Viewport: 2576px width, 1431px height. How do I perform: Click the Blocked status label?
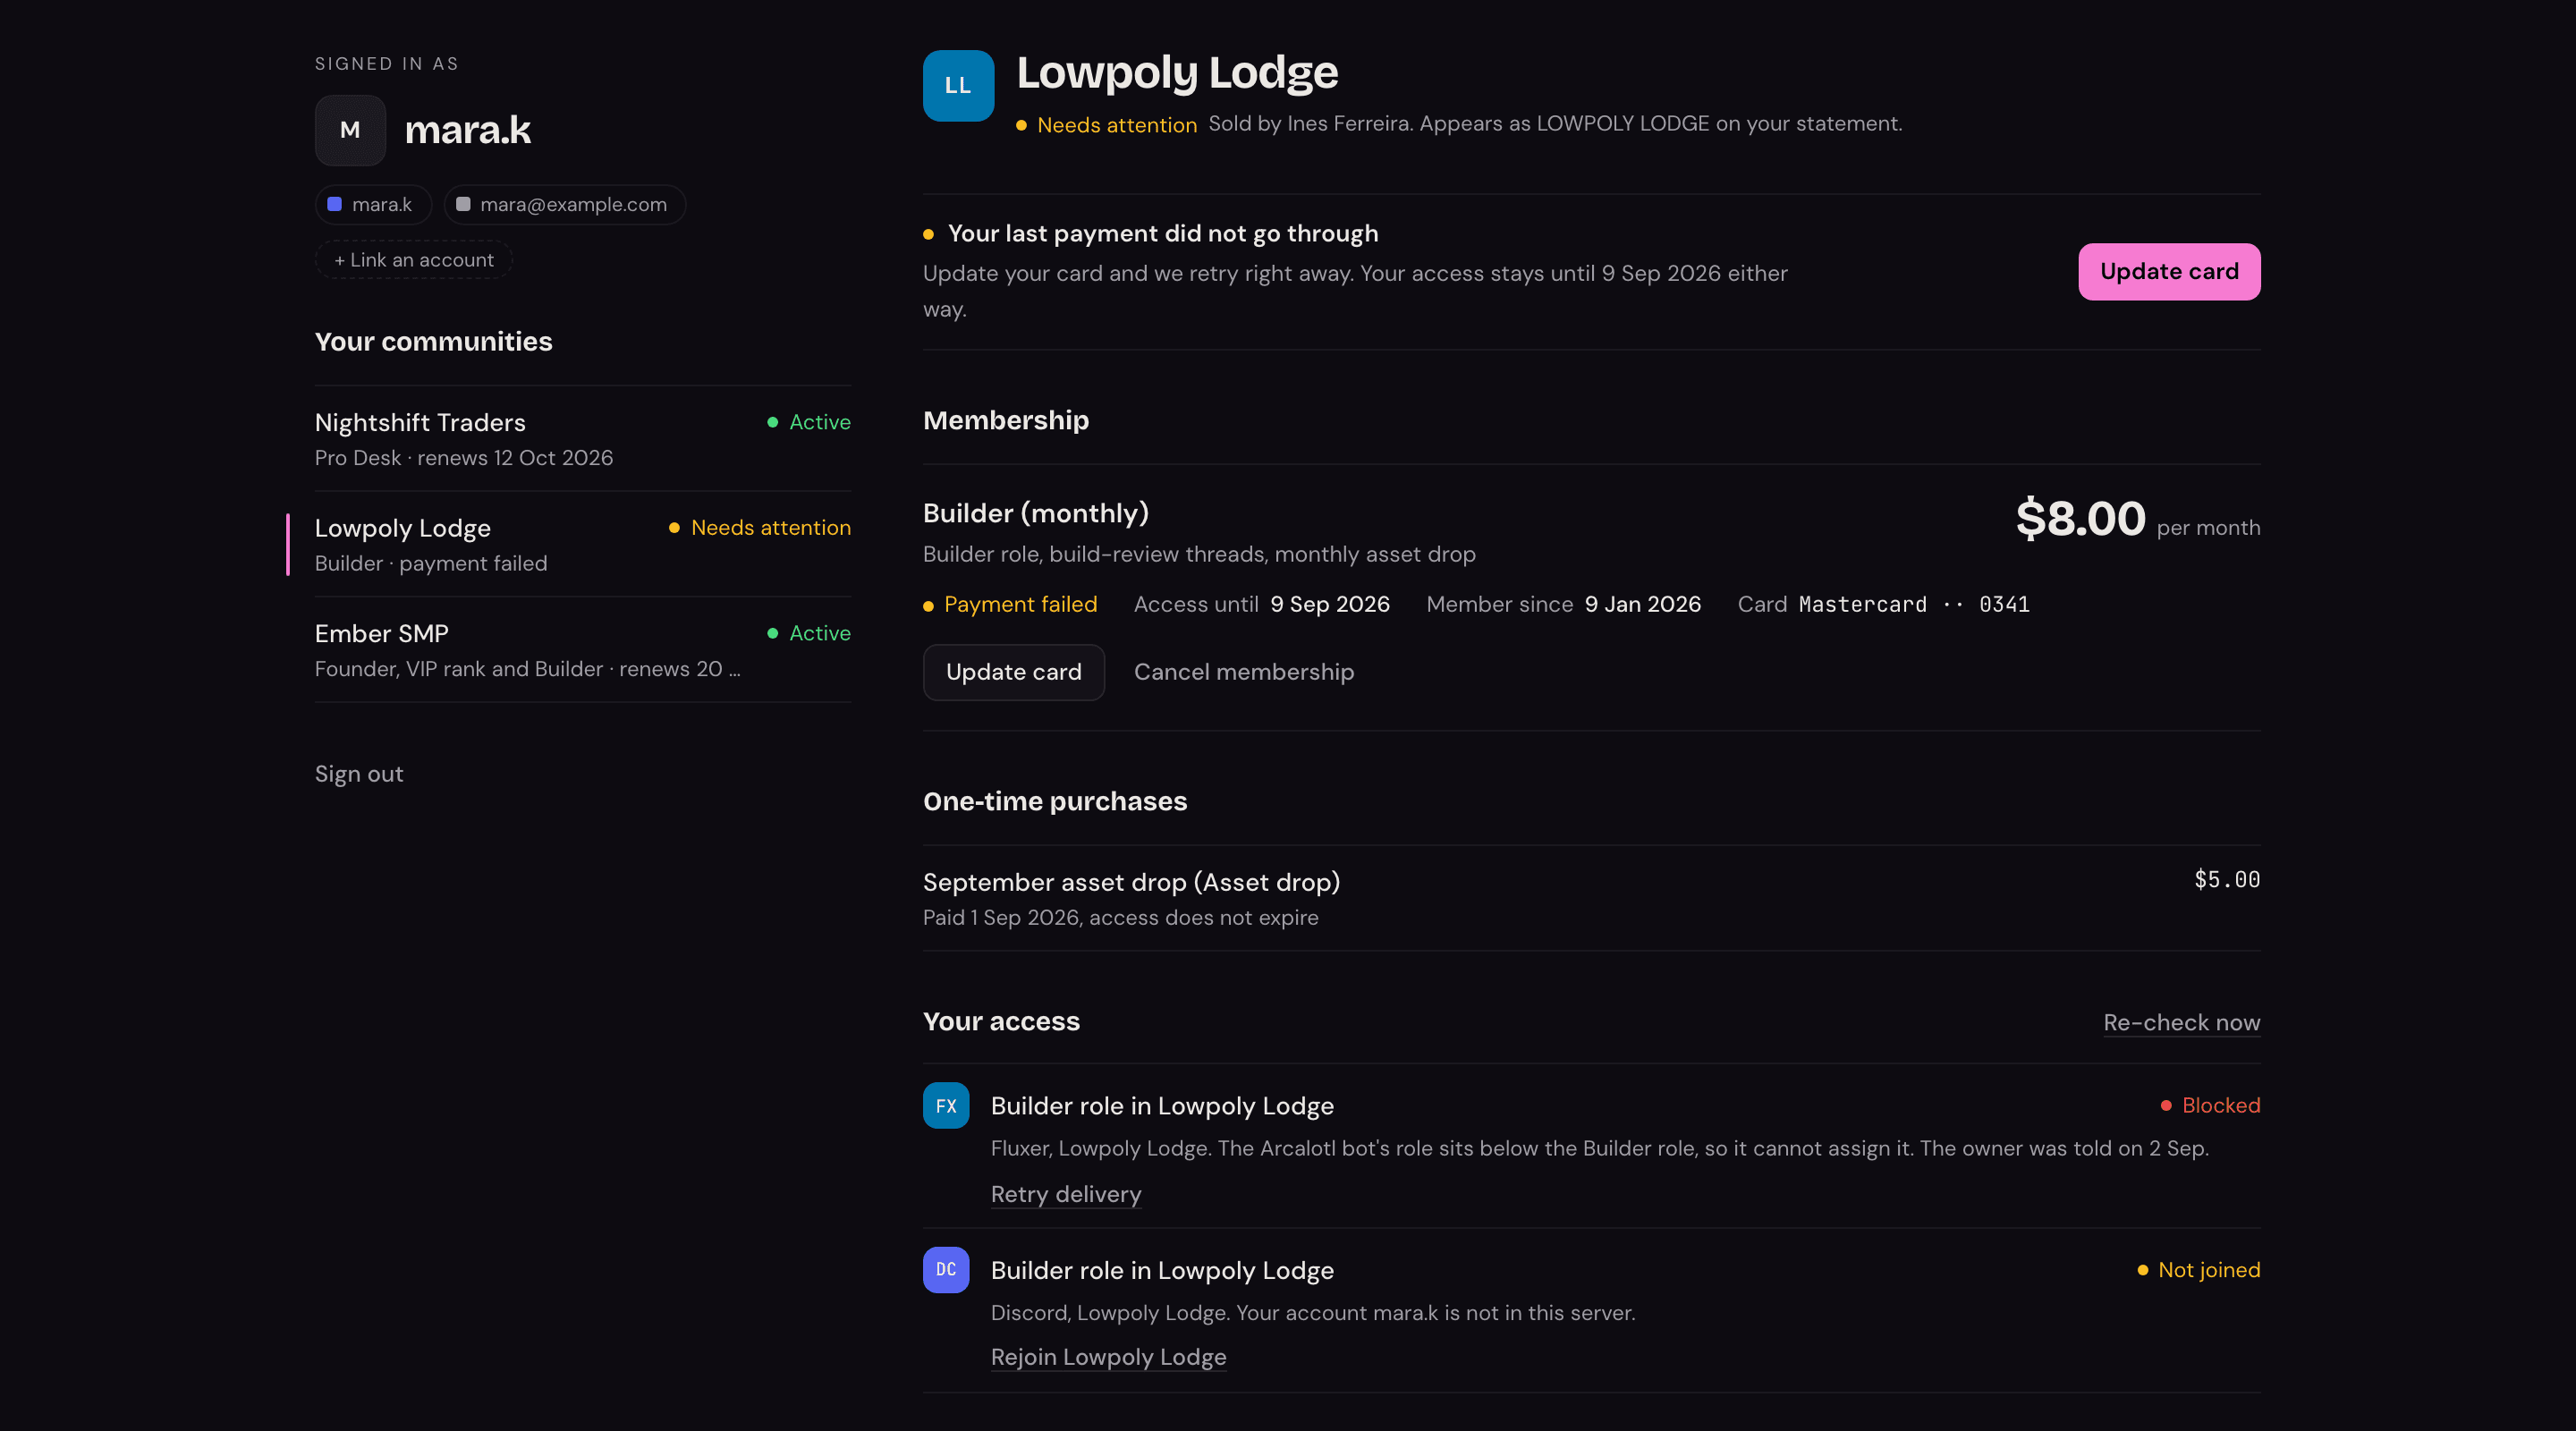click(x=2210, y=1105)
